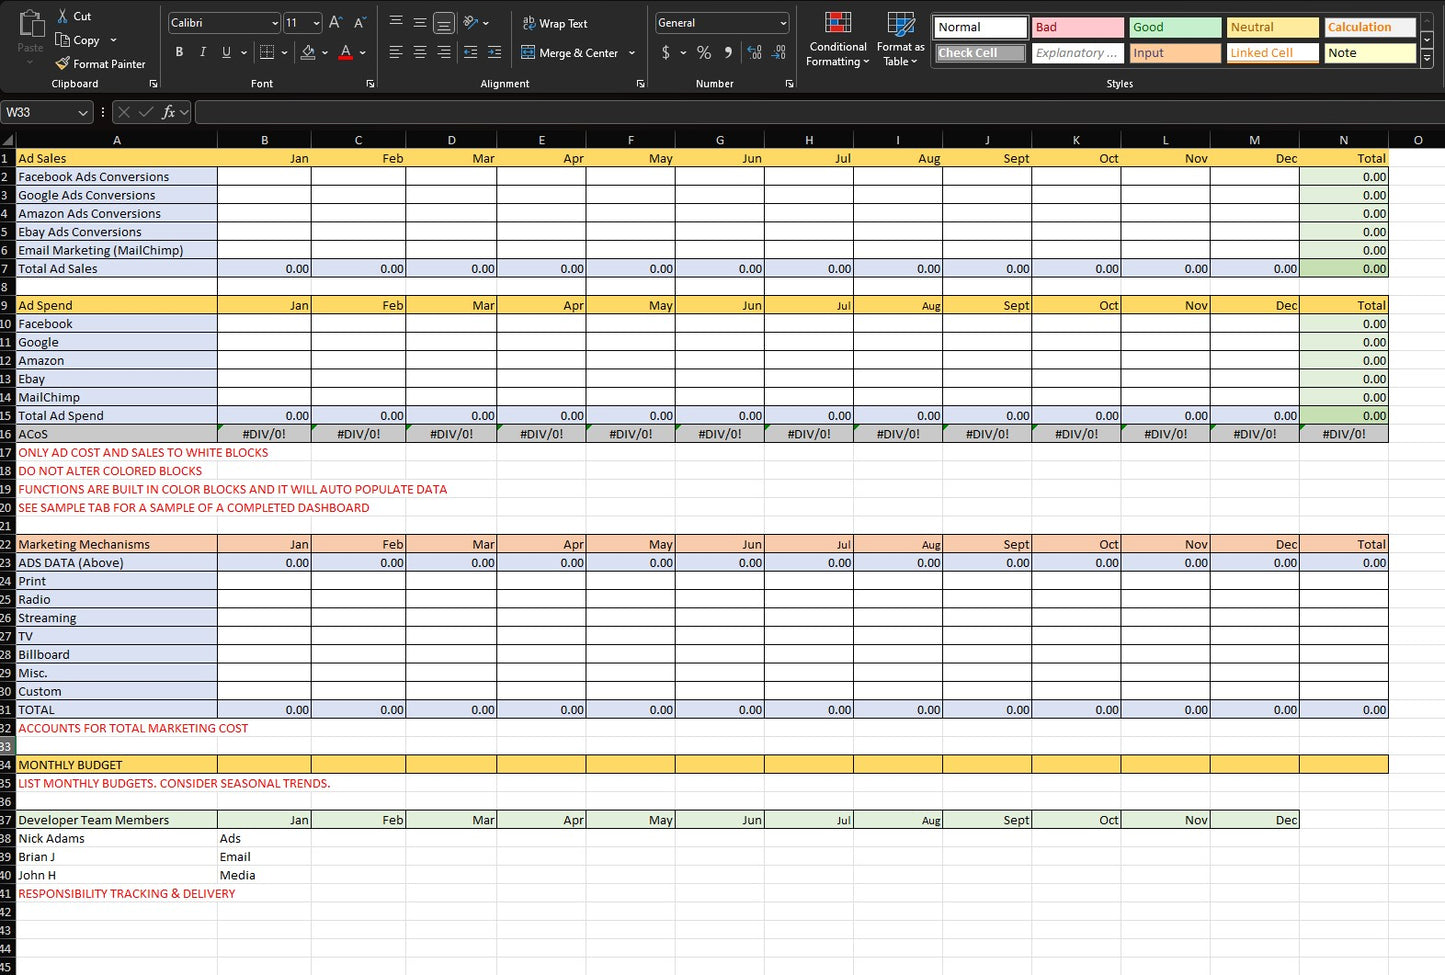Open Conditional Formatting options
Image resolution: width=1445 pixels, height=975 pixels.
pyautogui.click(x=837, y=40)
